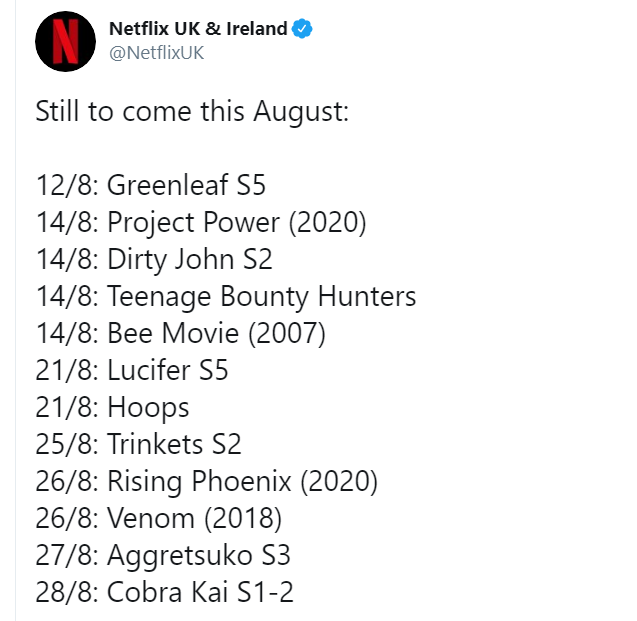Click the 12/8 date before Greenleaf
The height and width of the screenshot is (621, 637).
(67, 185)
